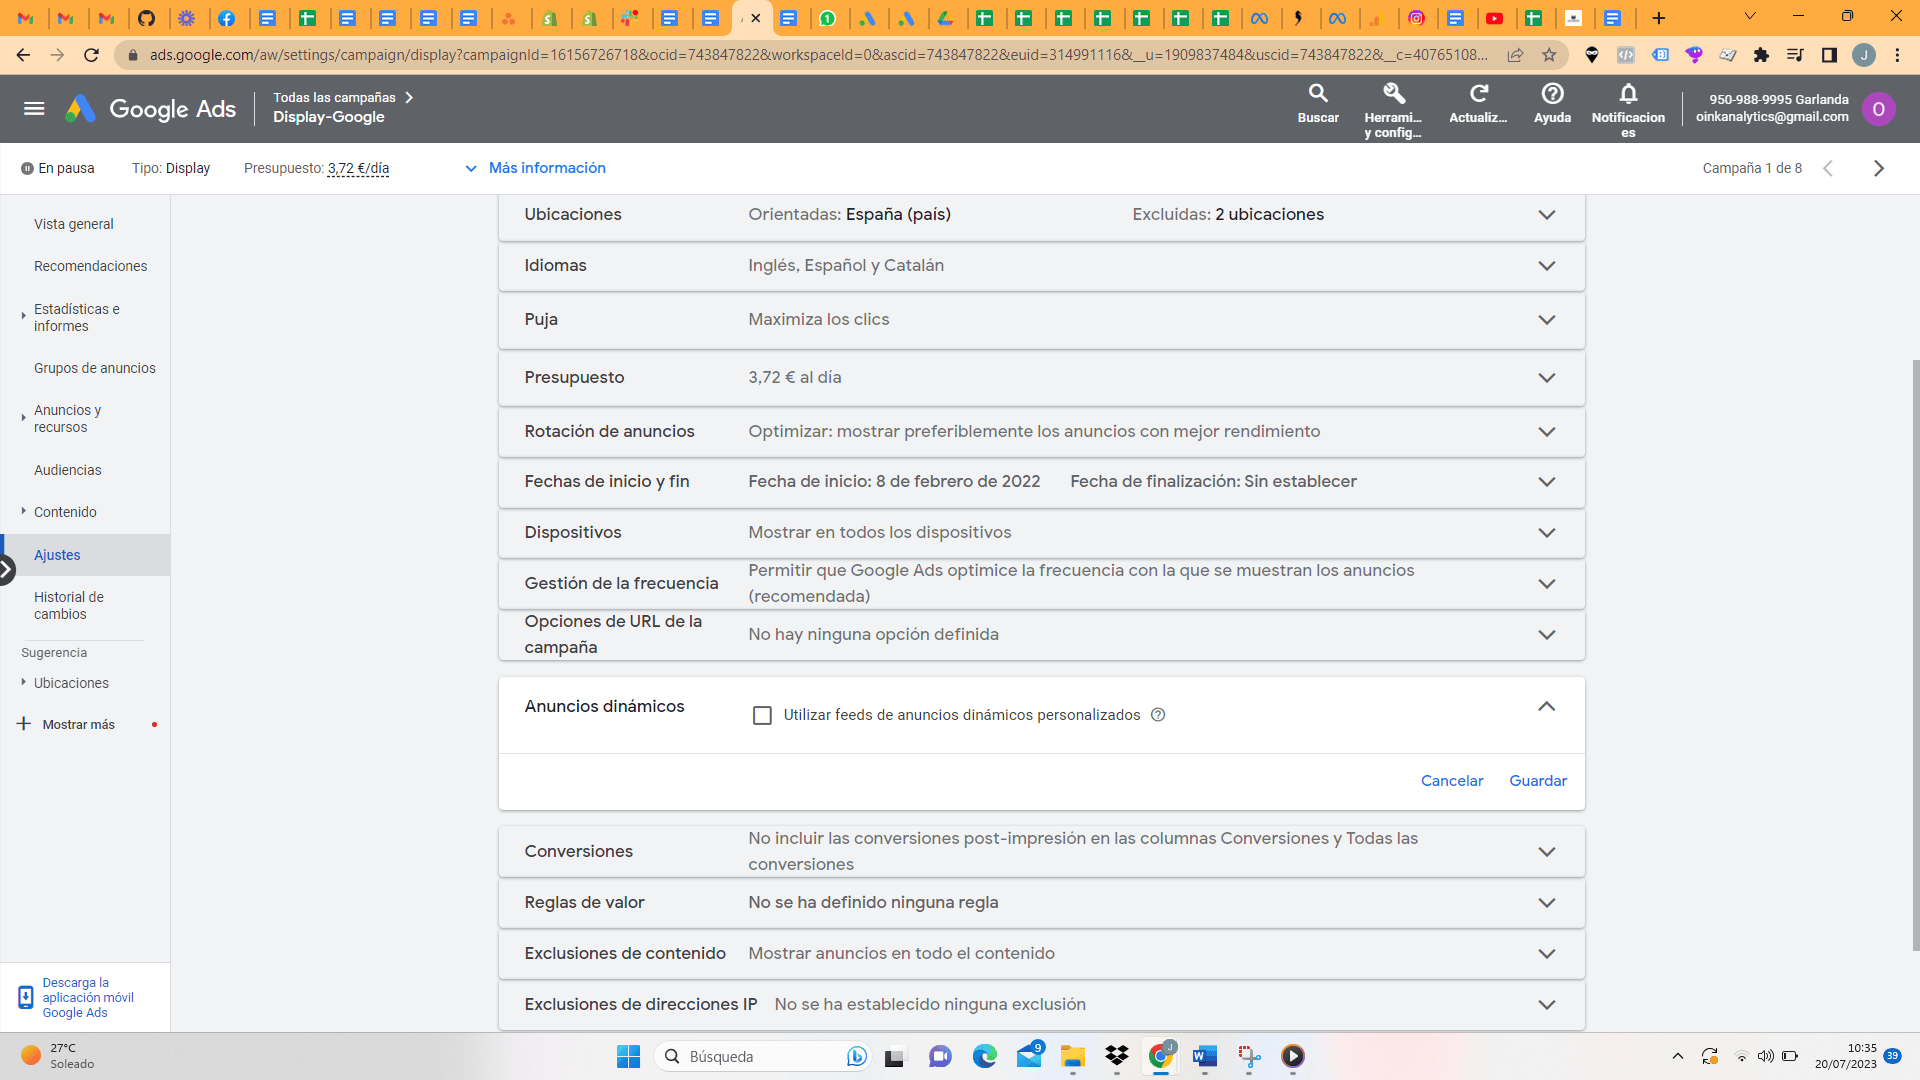This screenshot has height=1080, width=1920.
Task: Collapse the Anuncios dinámicos section
Action: coord(1546,706)
